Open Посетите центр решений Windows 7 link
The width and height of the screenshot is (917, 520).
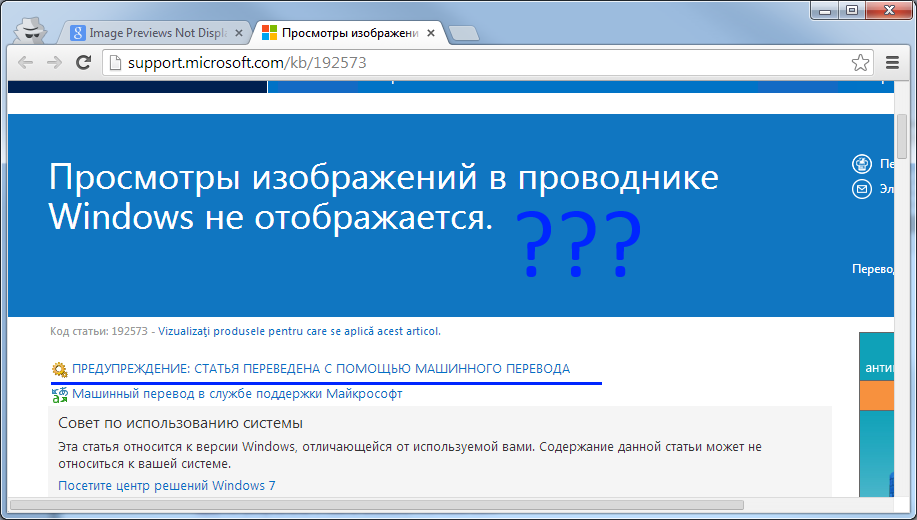click(x=167, y=485)
